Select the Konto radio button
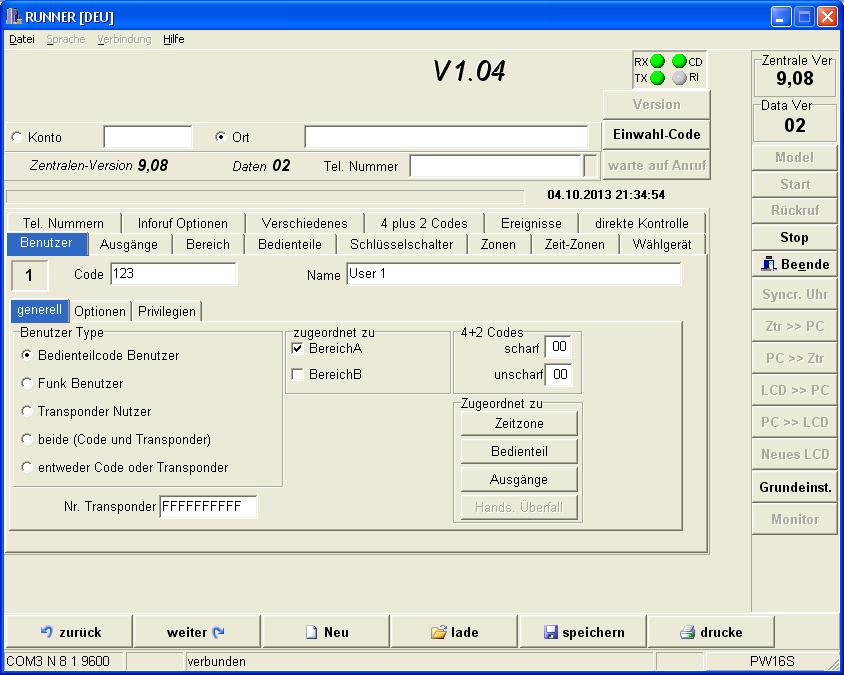 (x=17, y=138)
